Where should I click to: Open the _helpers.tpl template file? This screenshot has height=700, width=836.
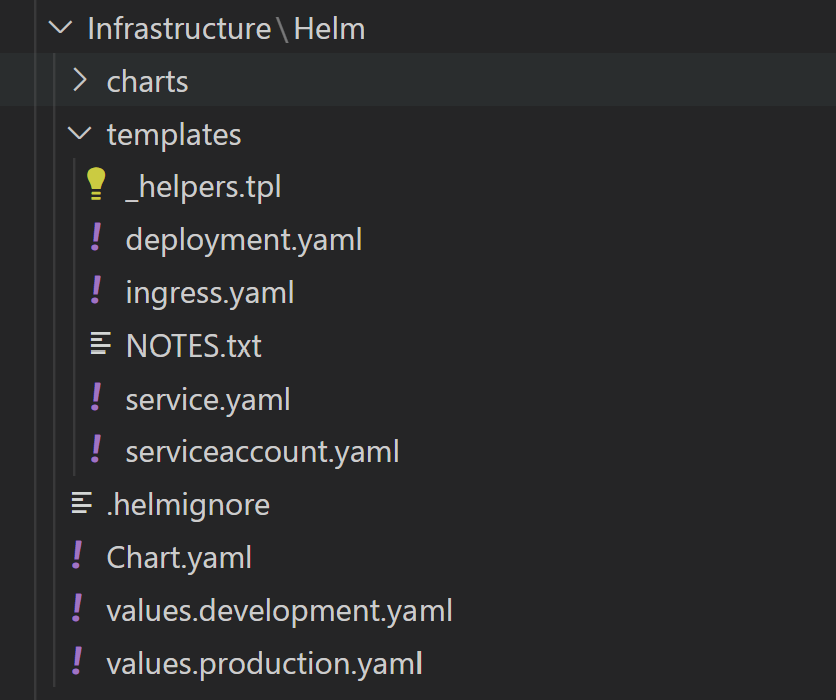(203, 187)
